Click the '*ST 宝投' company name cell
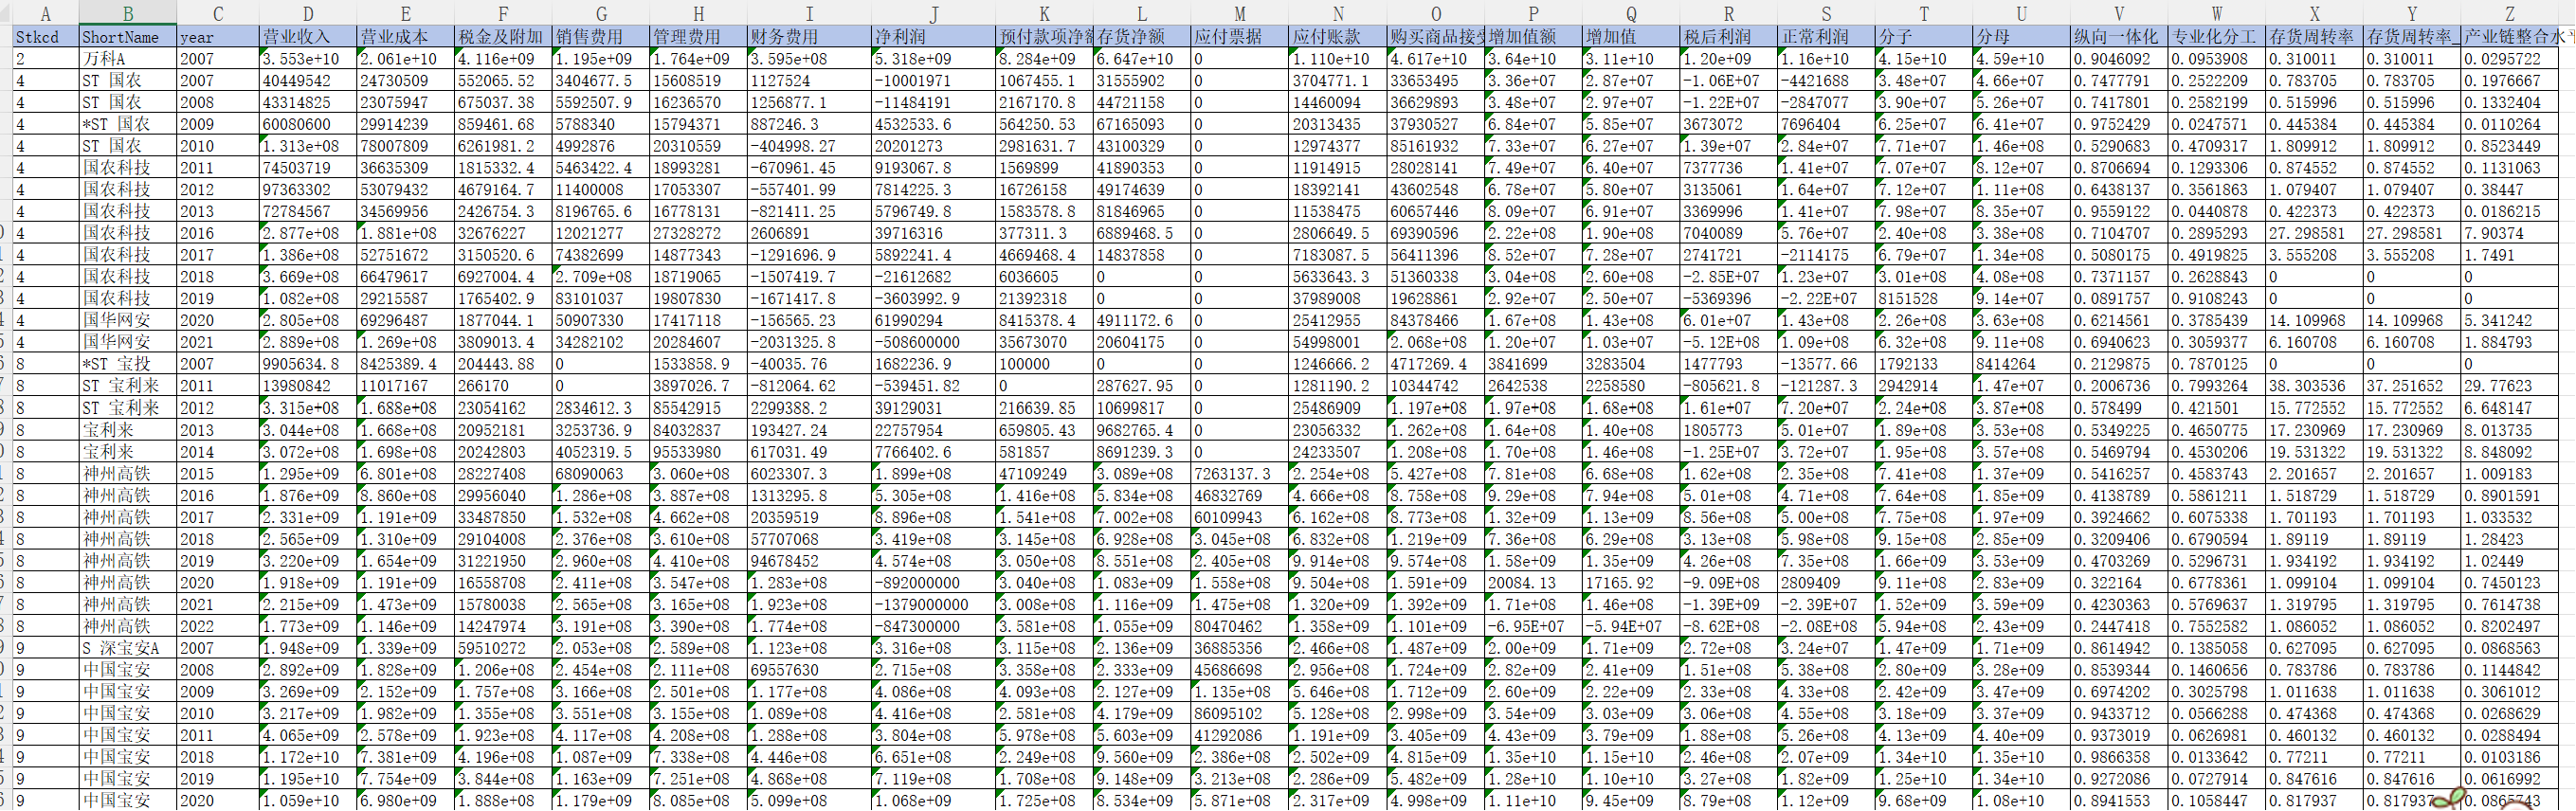The width and height of the screenshot is (2576, 811). 128,364
